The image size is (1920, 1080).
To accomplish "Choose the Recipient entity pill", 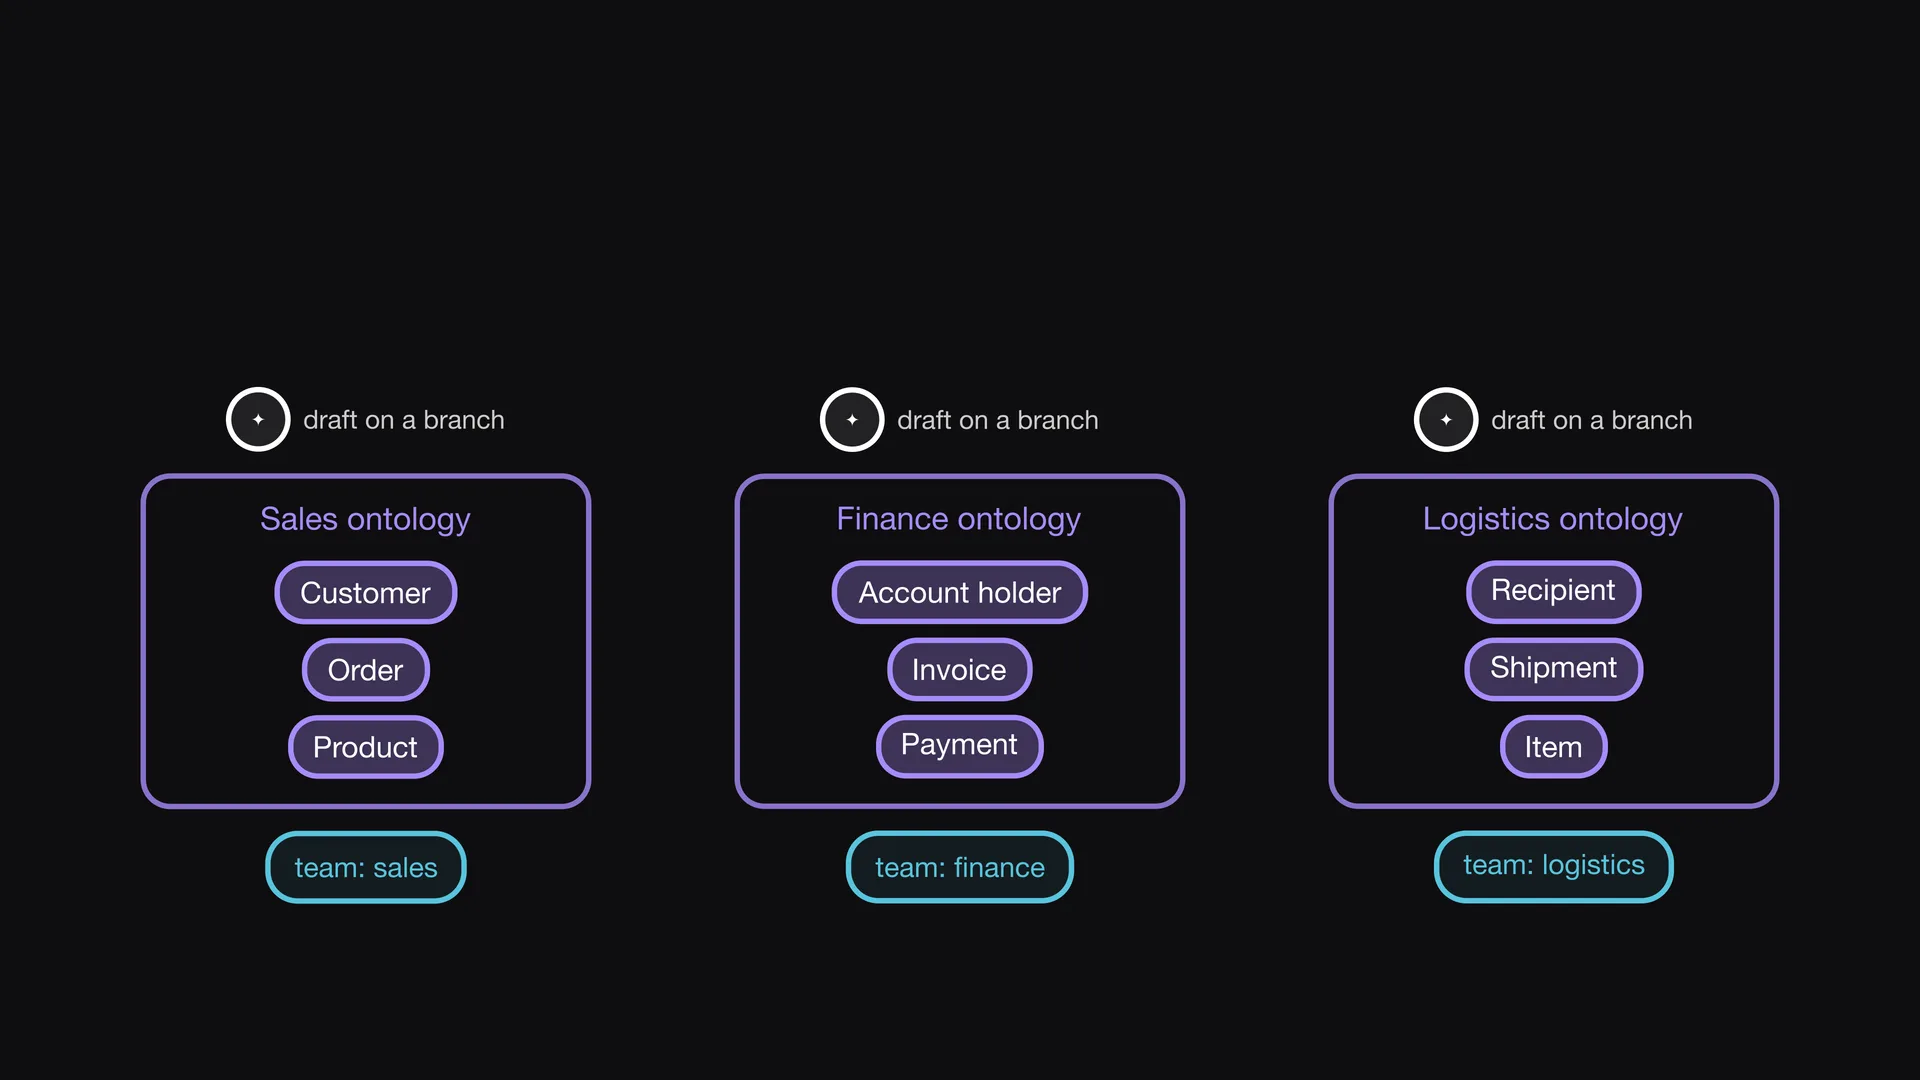I will pyautogui.click(x=1554, y=592).
